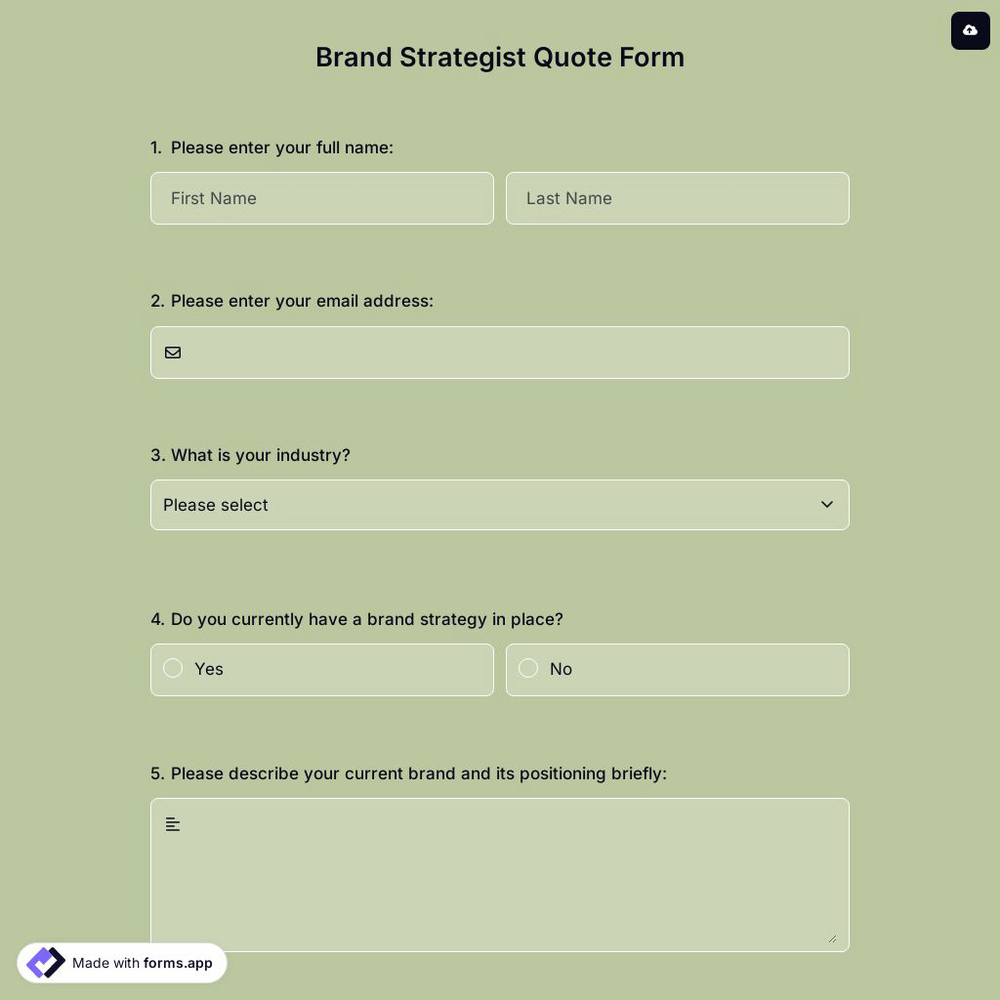Click the email address input field
Image resolution: width=1000 pixels, height=1000 pixels.
pos(500,352)
